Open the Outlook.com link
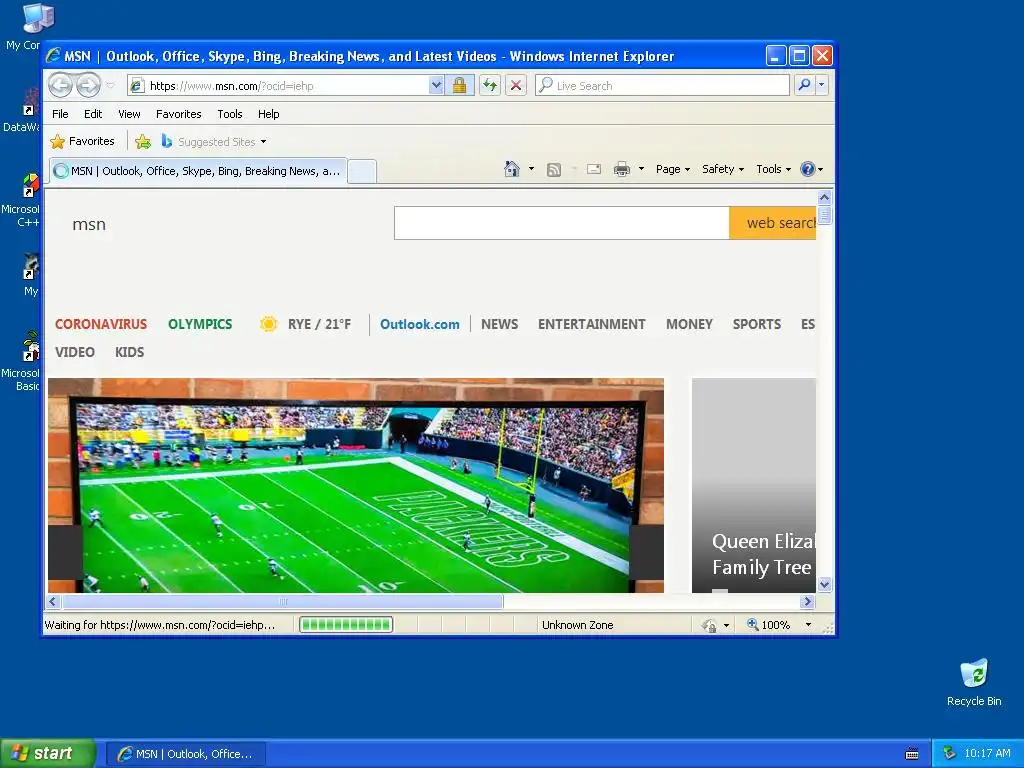Image resolution: width=1024 pixels, height=768 pixels. click(419, 324)
